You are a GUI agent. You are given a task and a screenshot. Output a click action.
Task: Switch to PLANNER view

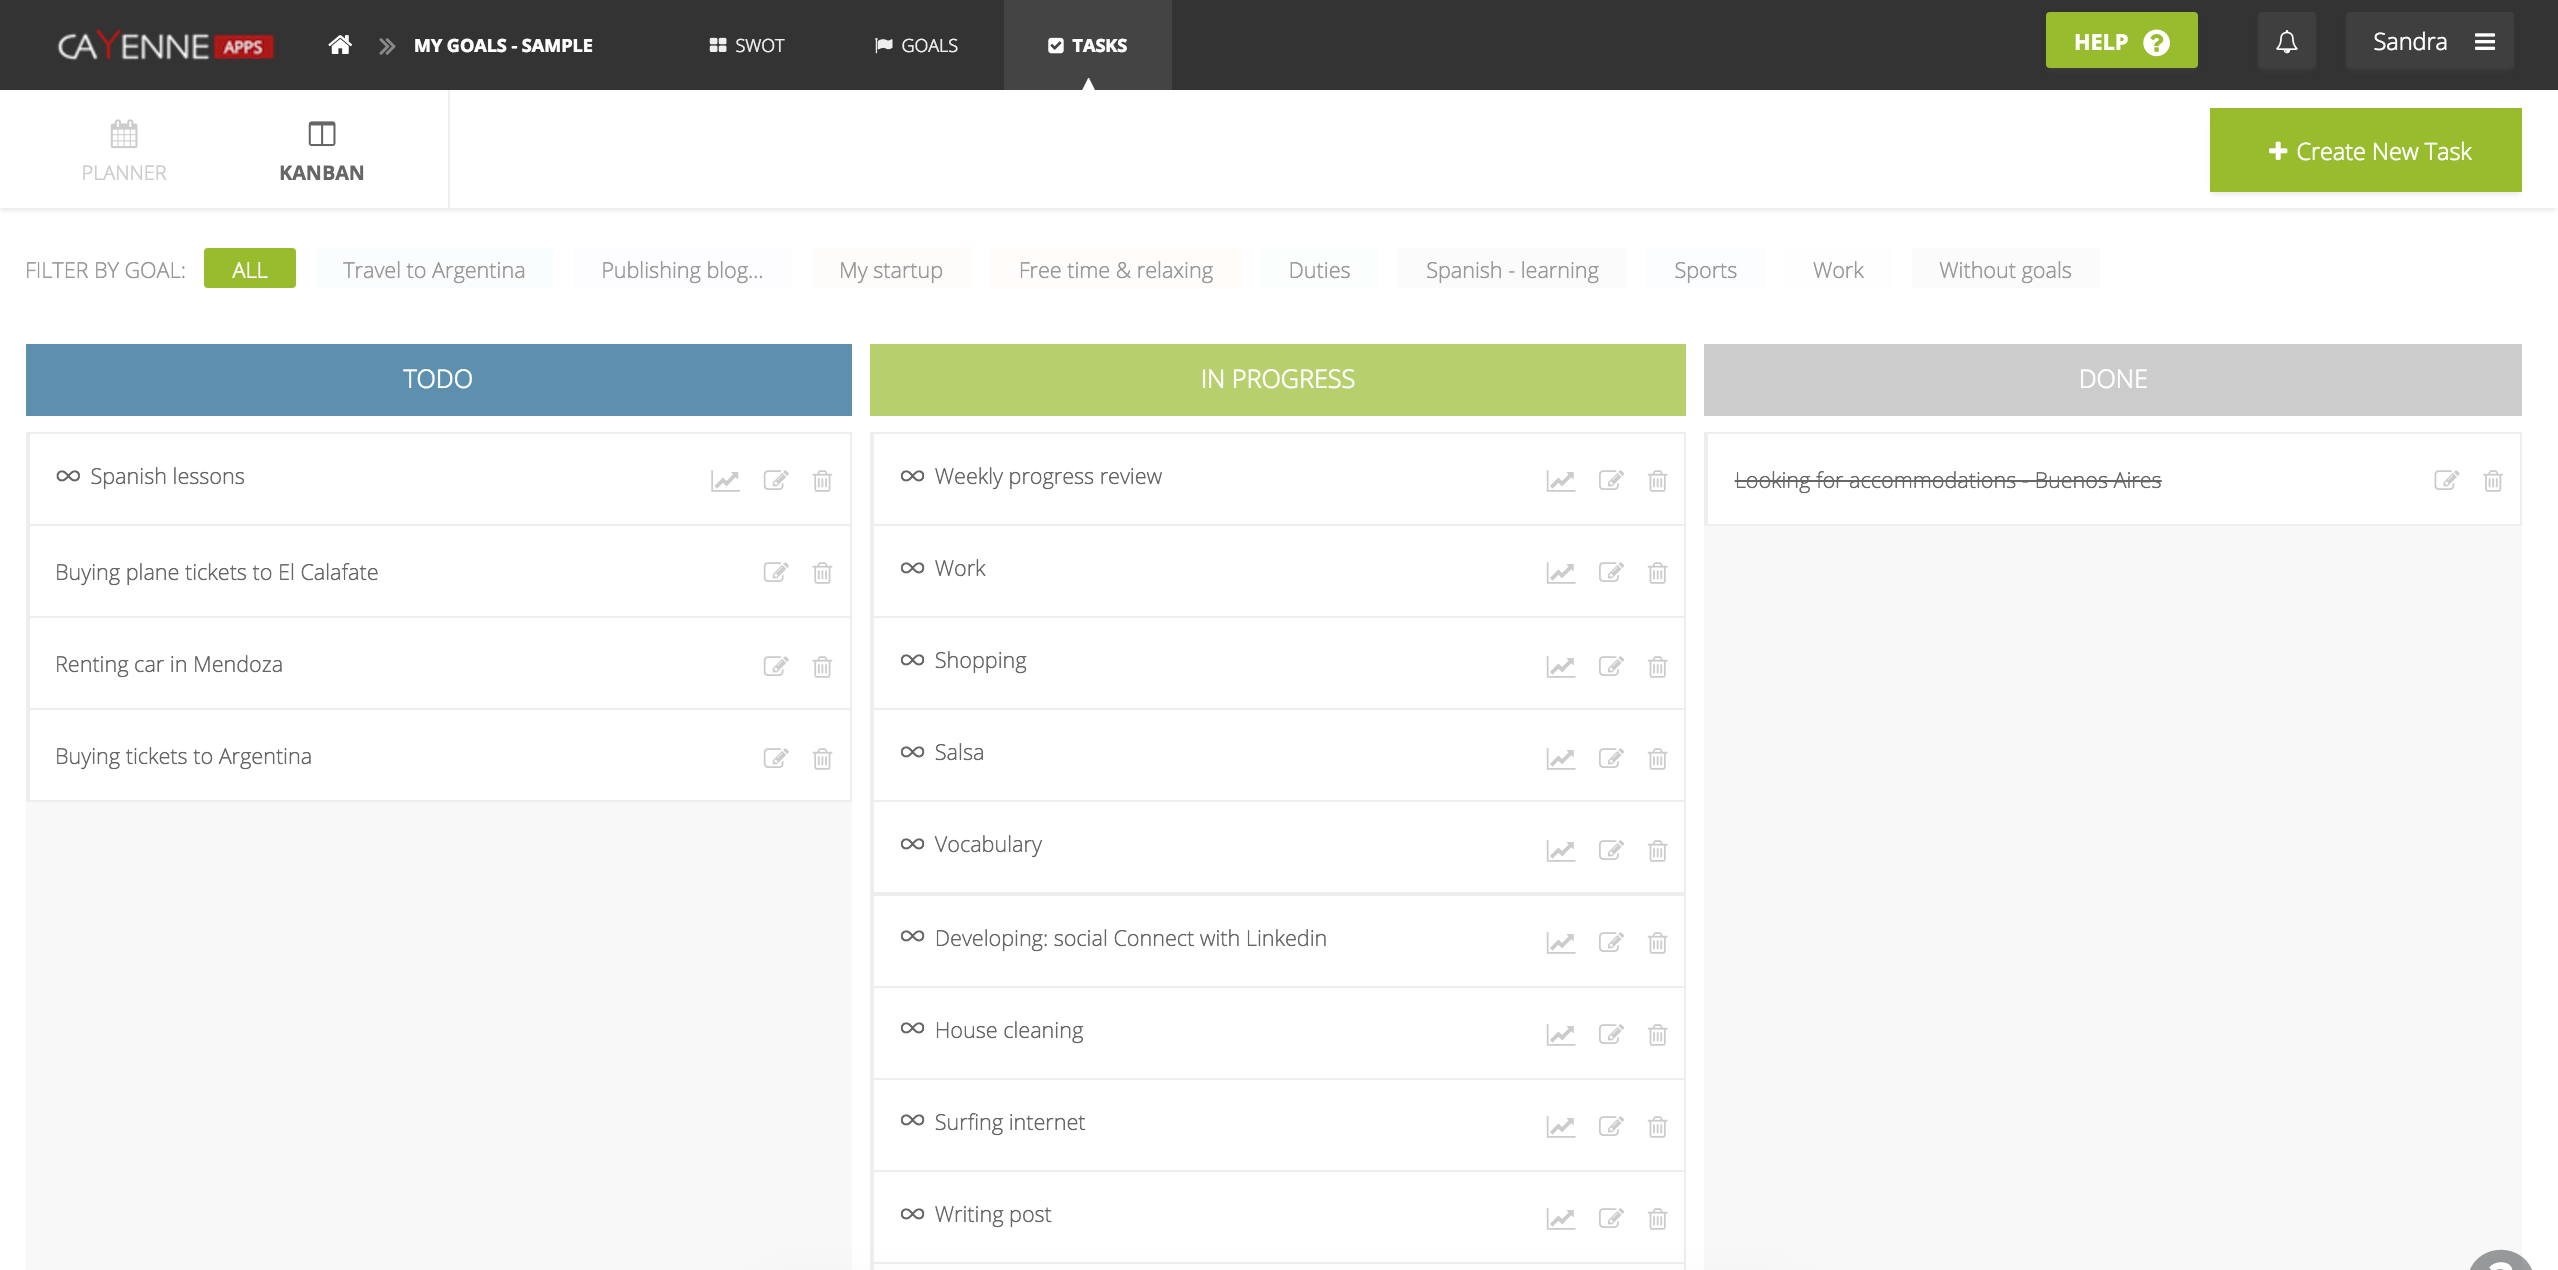click(x=124, y=150)
